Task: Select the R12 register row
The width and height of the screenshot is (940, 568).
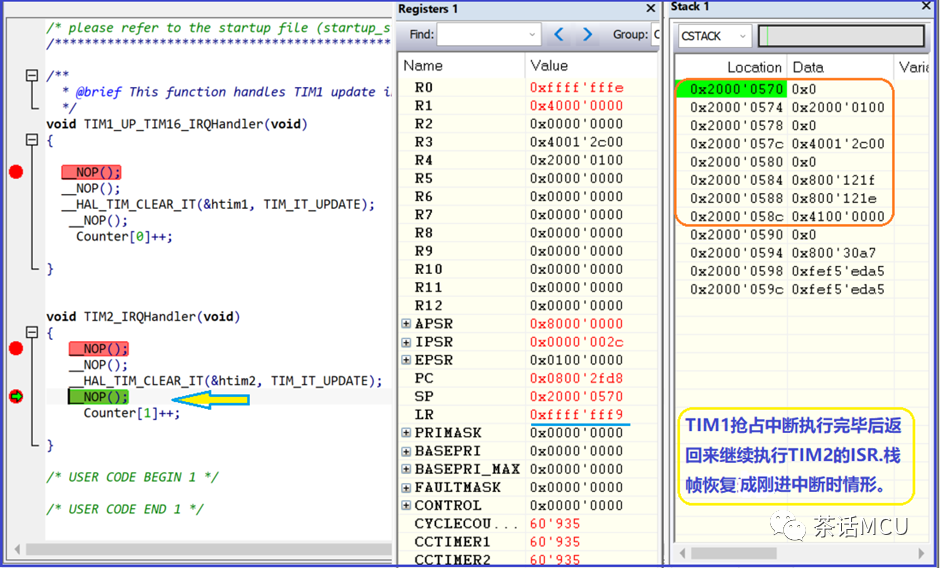Action: pos(528,305)
